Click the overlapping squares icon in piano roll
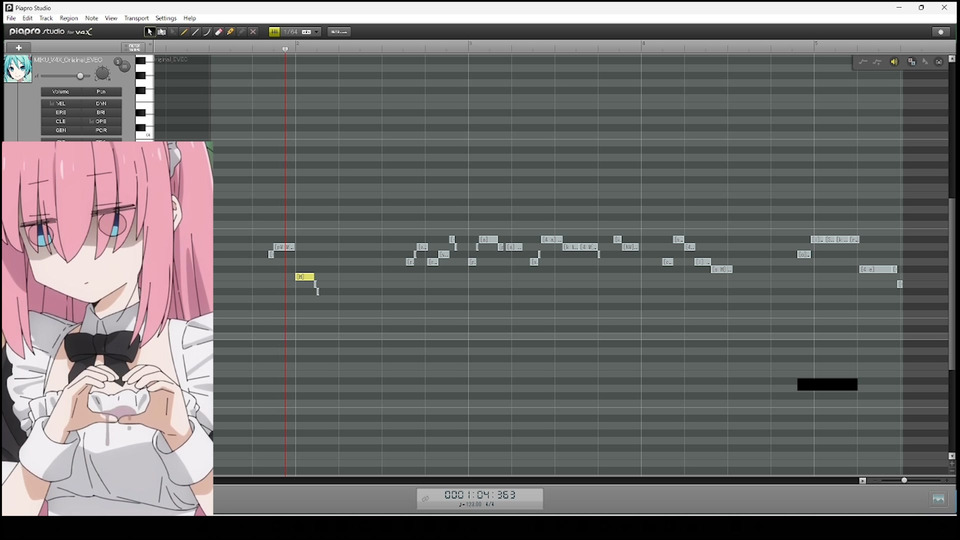This screenshot has height=540, width=960. tap(912, 62)
